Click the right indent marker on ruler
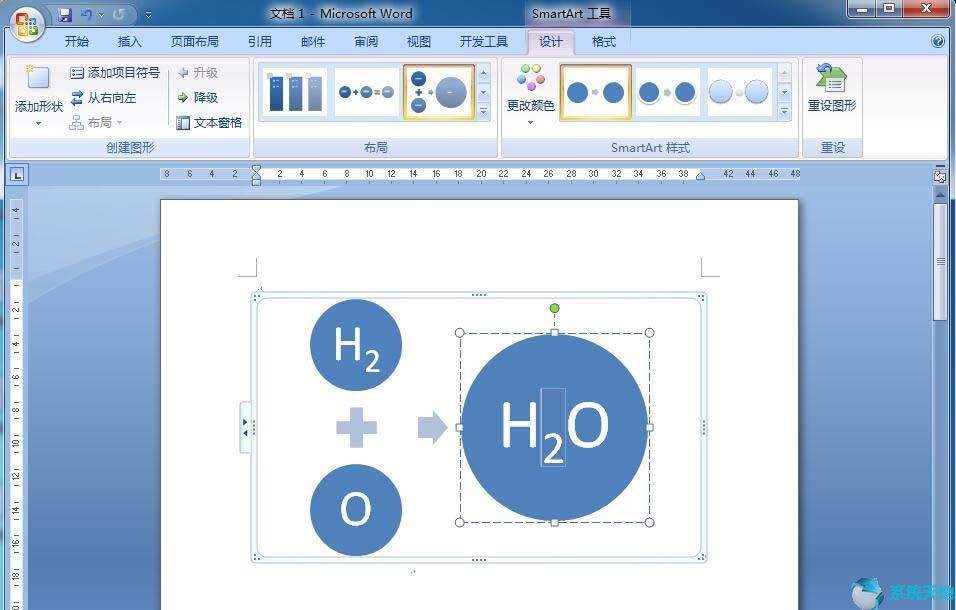The width and height of the screenshot is (956, 610). tap(701, 176)
